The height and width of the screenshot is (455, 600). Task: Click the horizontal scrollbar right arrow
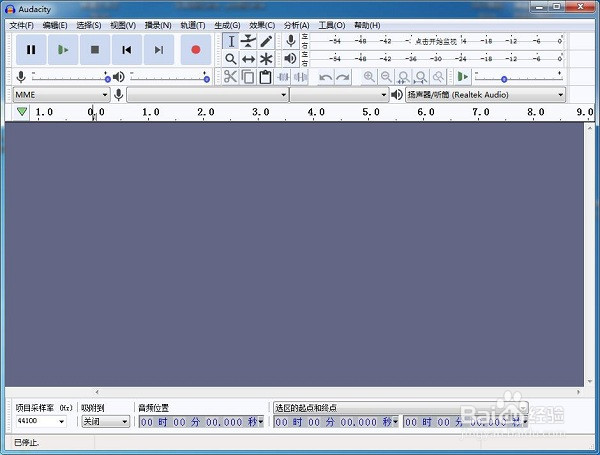coord(578,392)
